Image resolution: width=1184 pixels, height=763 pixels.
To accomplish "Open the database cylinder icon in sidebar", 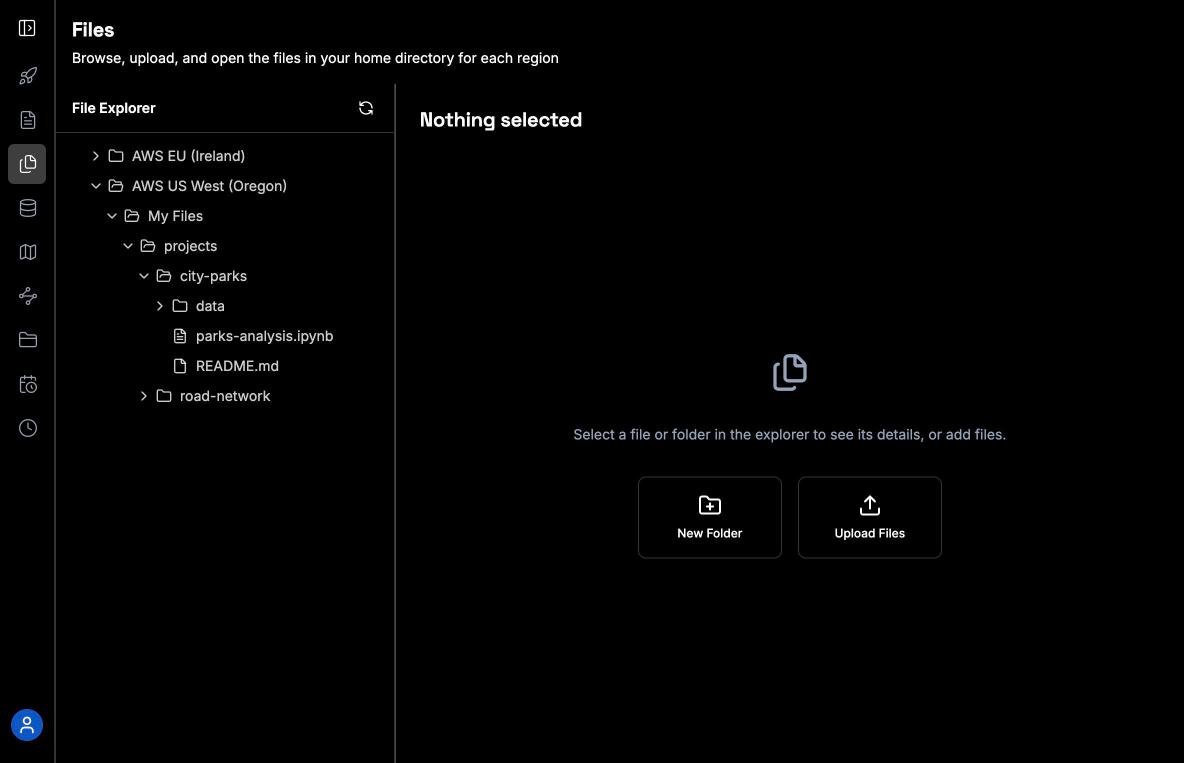I will point(27,208).
